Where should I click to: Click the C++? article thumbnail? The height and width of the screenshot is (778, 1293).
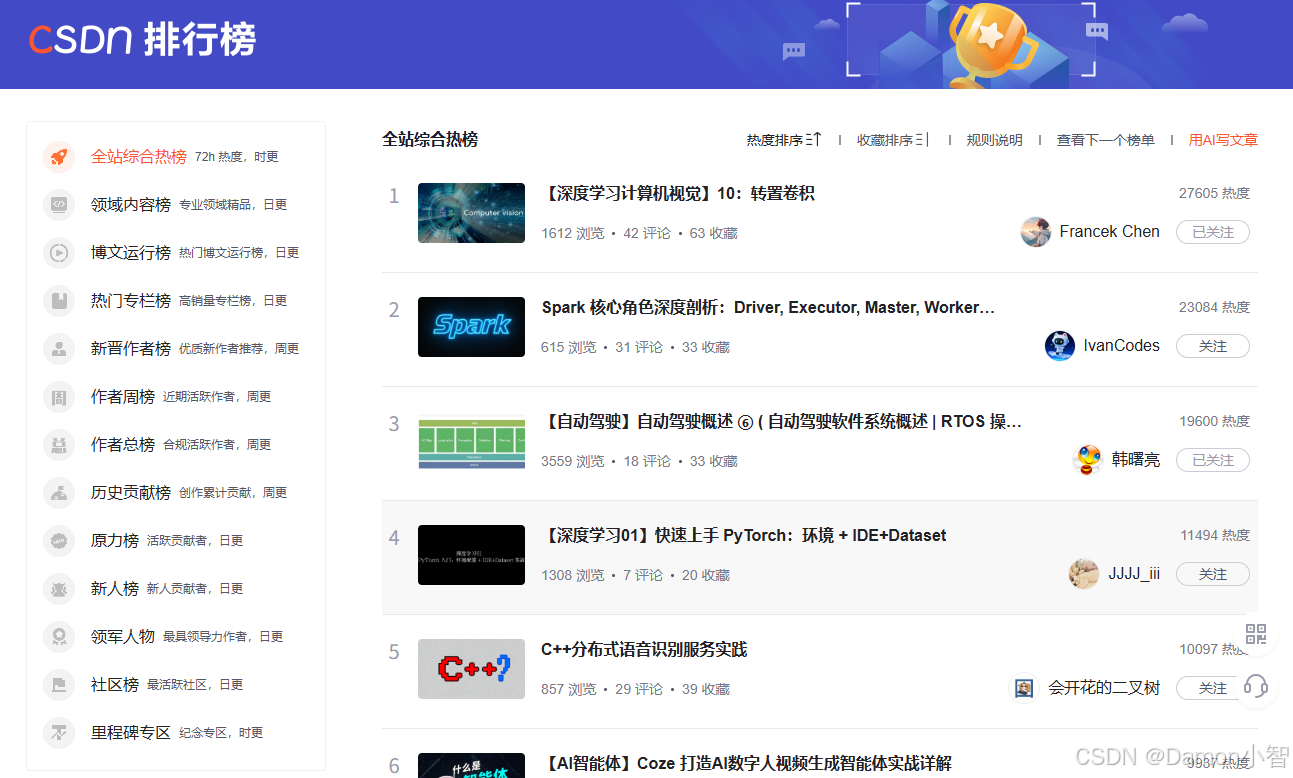pyautogui.click(x=471, y=669)
